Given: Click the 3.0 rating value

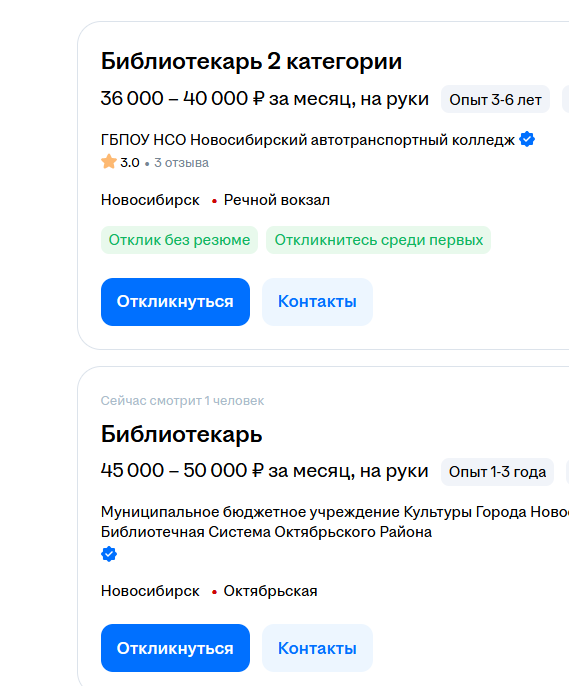Looking at the screenshot, I should (x=130, y=163).
